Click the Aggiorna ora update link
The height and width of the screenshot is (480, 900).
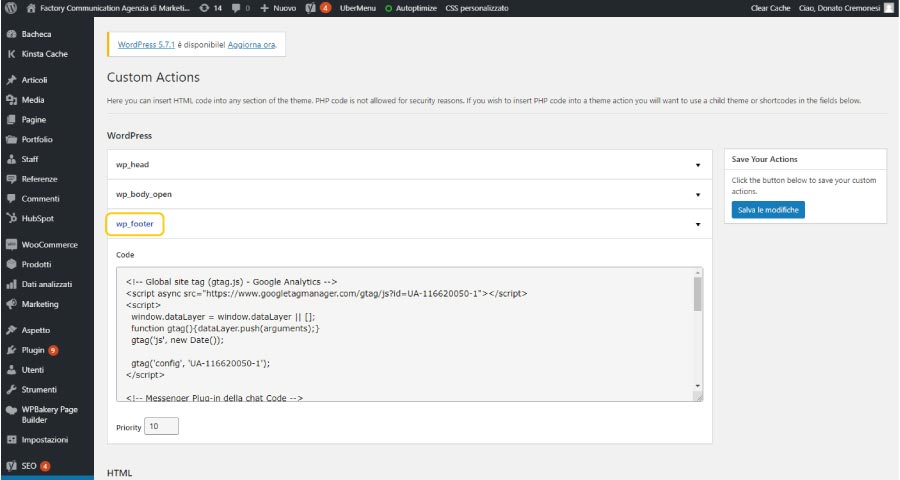[251, 44]
